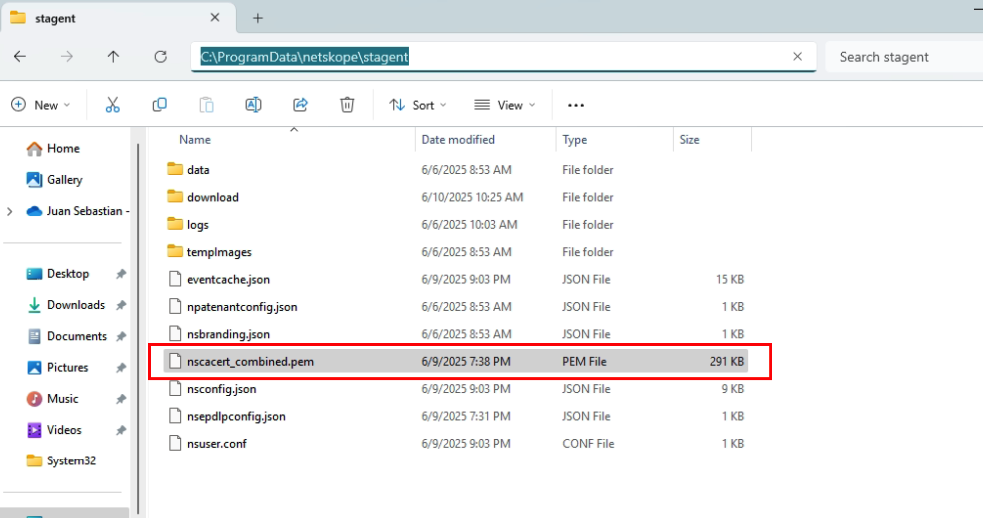
Task: Select eventcache.json file
Action: (x=456, y=280)
